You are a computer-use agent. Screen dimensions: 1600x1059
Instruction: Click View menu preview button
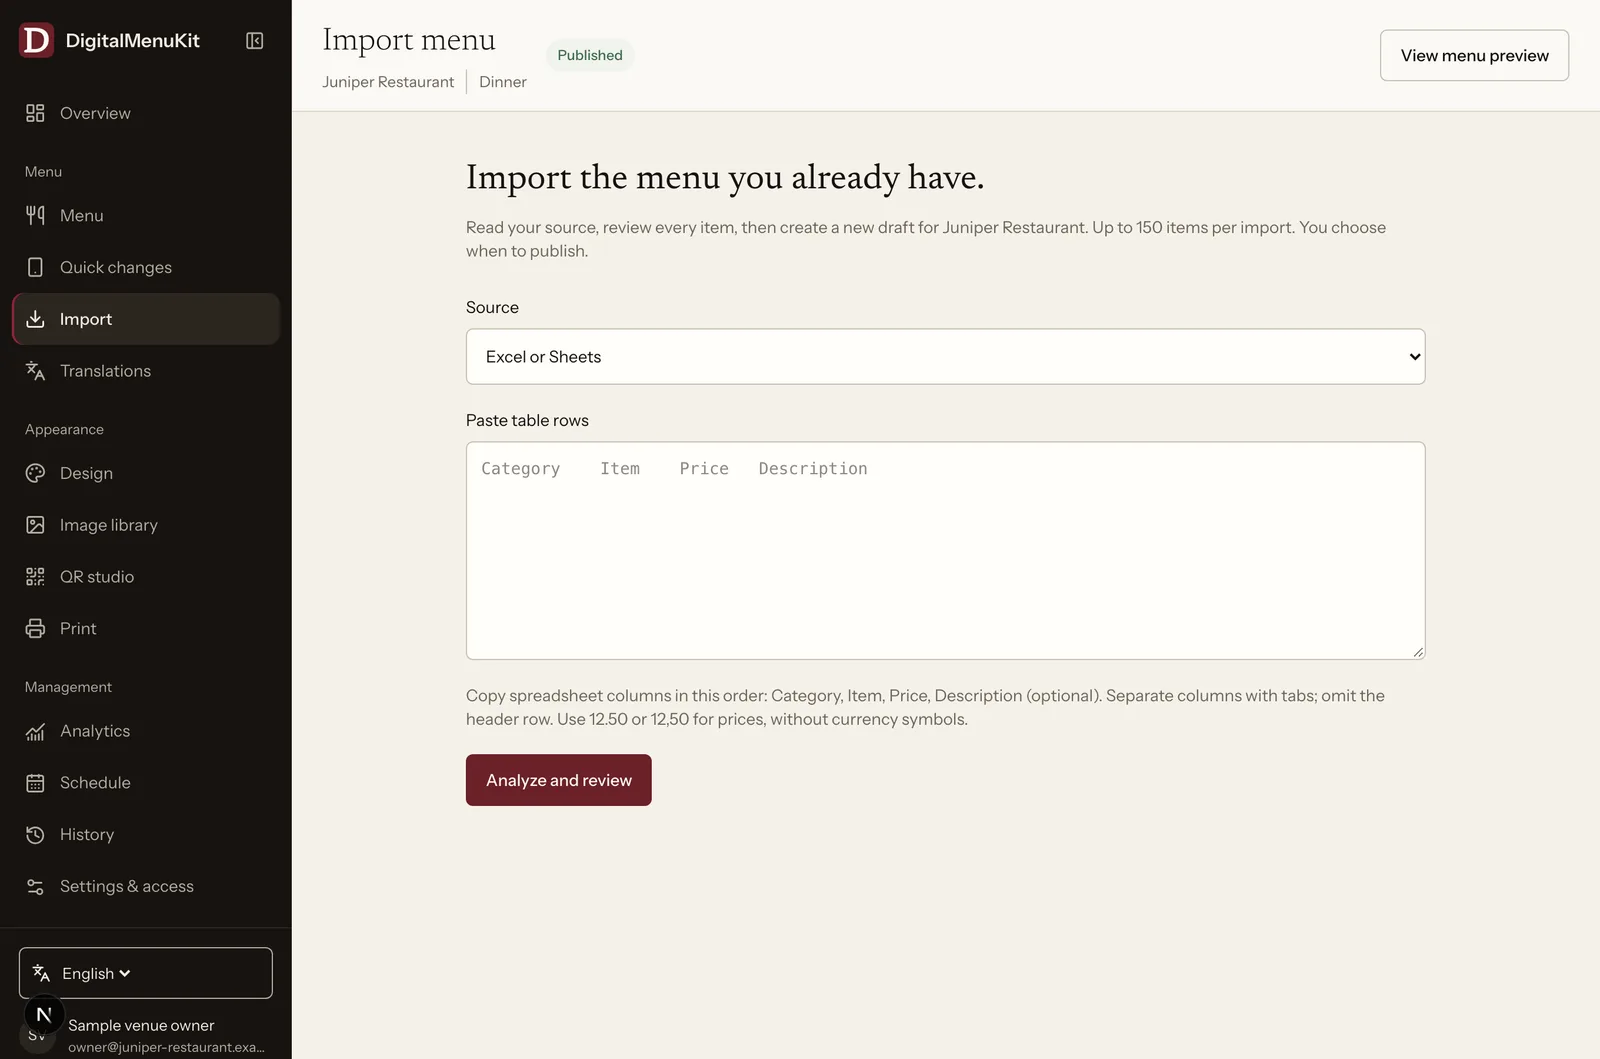1474,55
